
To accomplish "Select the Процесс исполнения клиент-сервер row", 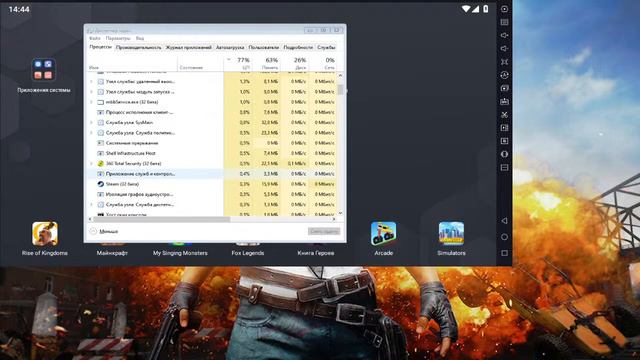I will 212,112.
